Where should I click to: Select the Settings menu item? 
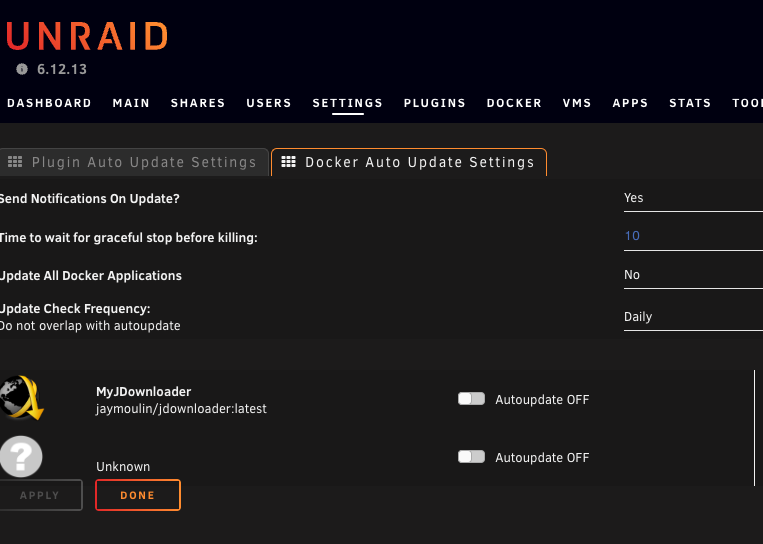point(347,103)
